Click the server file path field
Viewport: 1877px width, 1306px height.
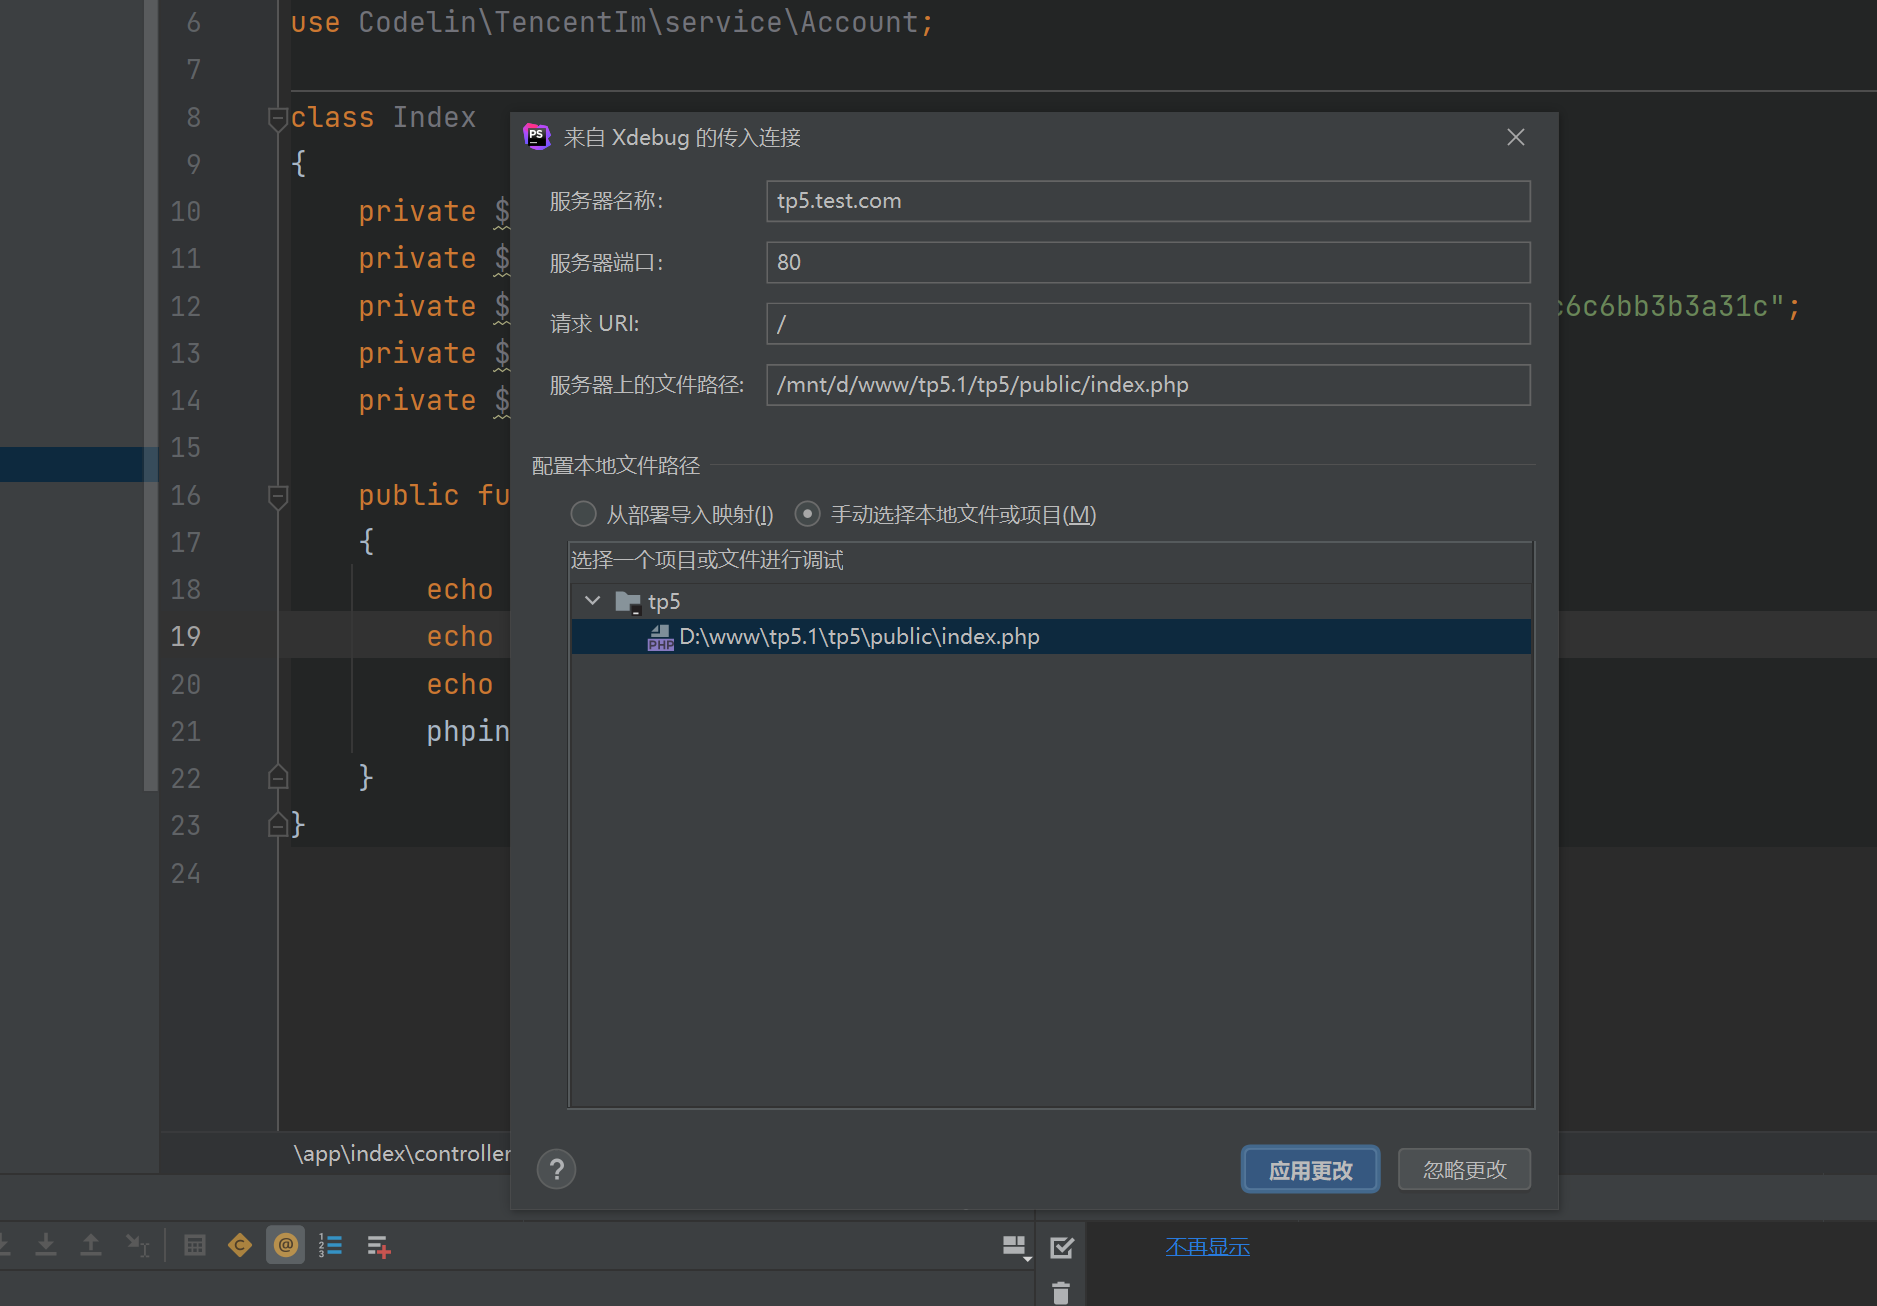tap(1148, 385)
